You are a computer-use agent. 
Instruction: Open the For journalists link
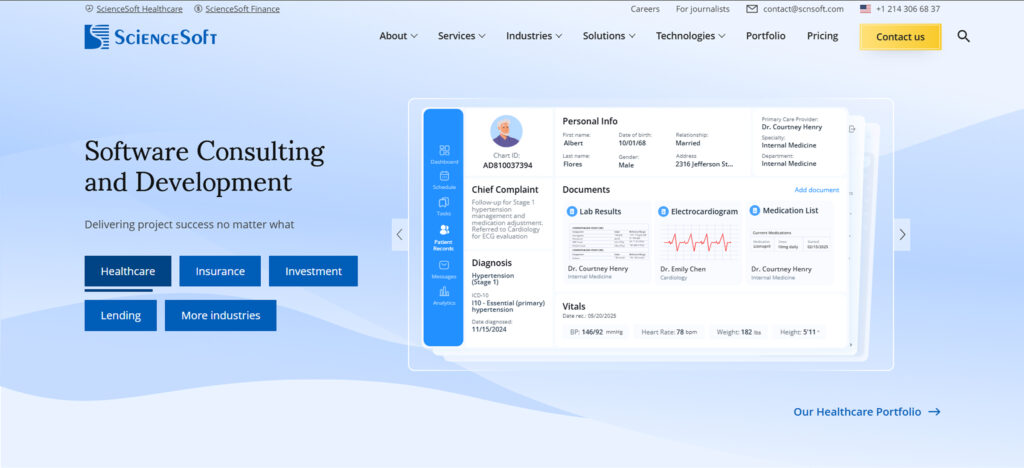pos(703,9)
